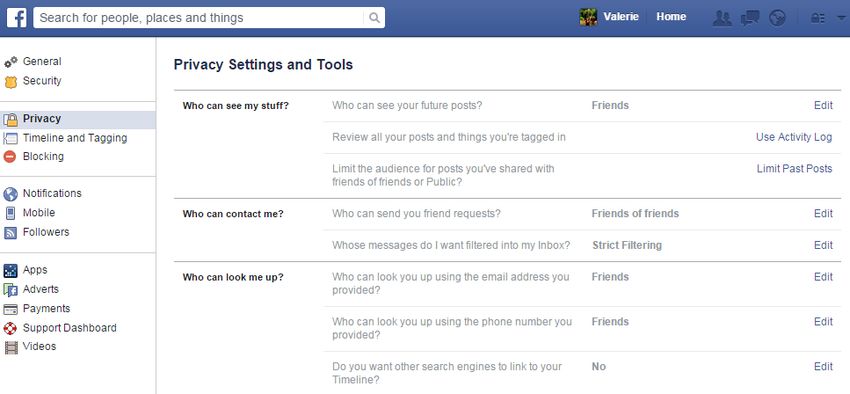
Task: Open notifications globe icon in top bar
Action: click(x=777, y=18)
